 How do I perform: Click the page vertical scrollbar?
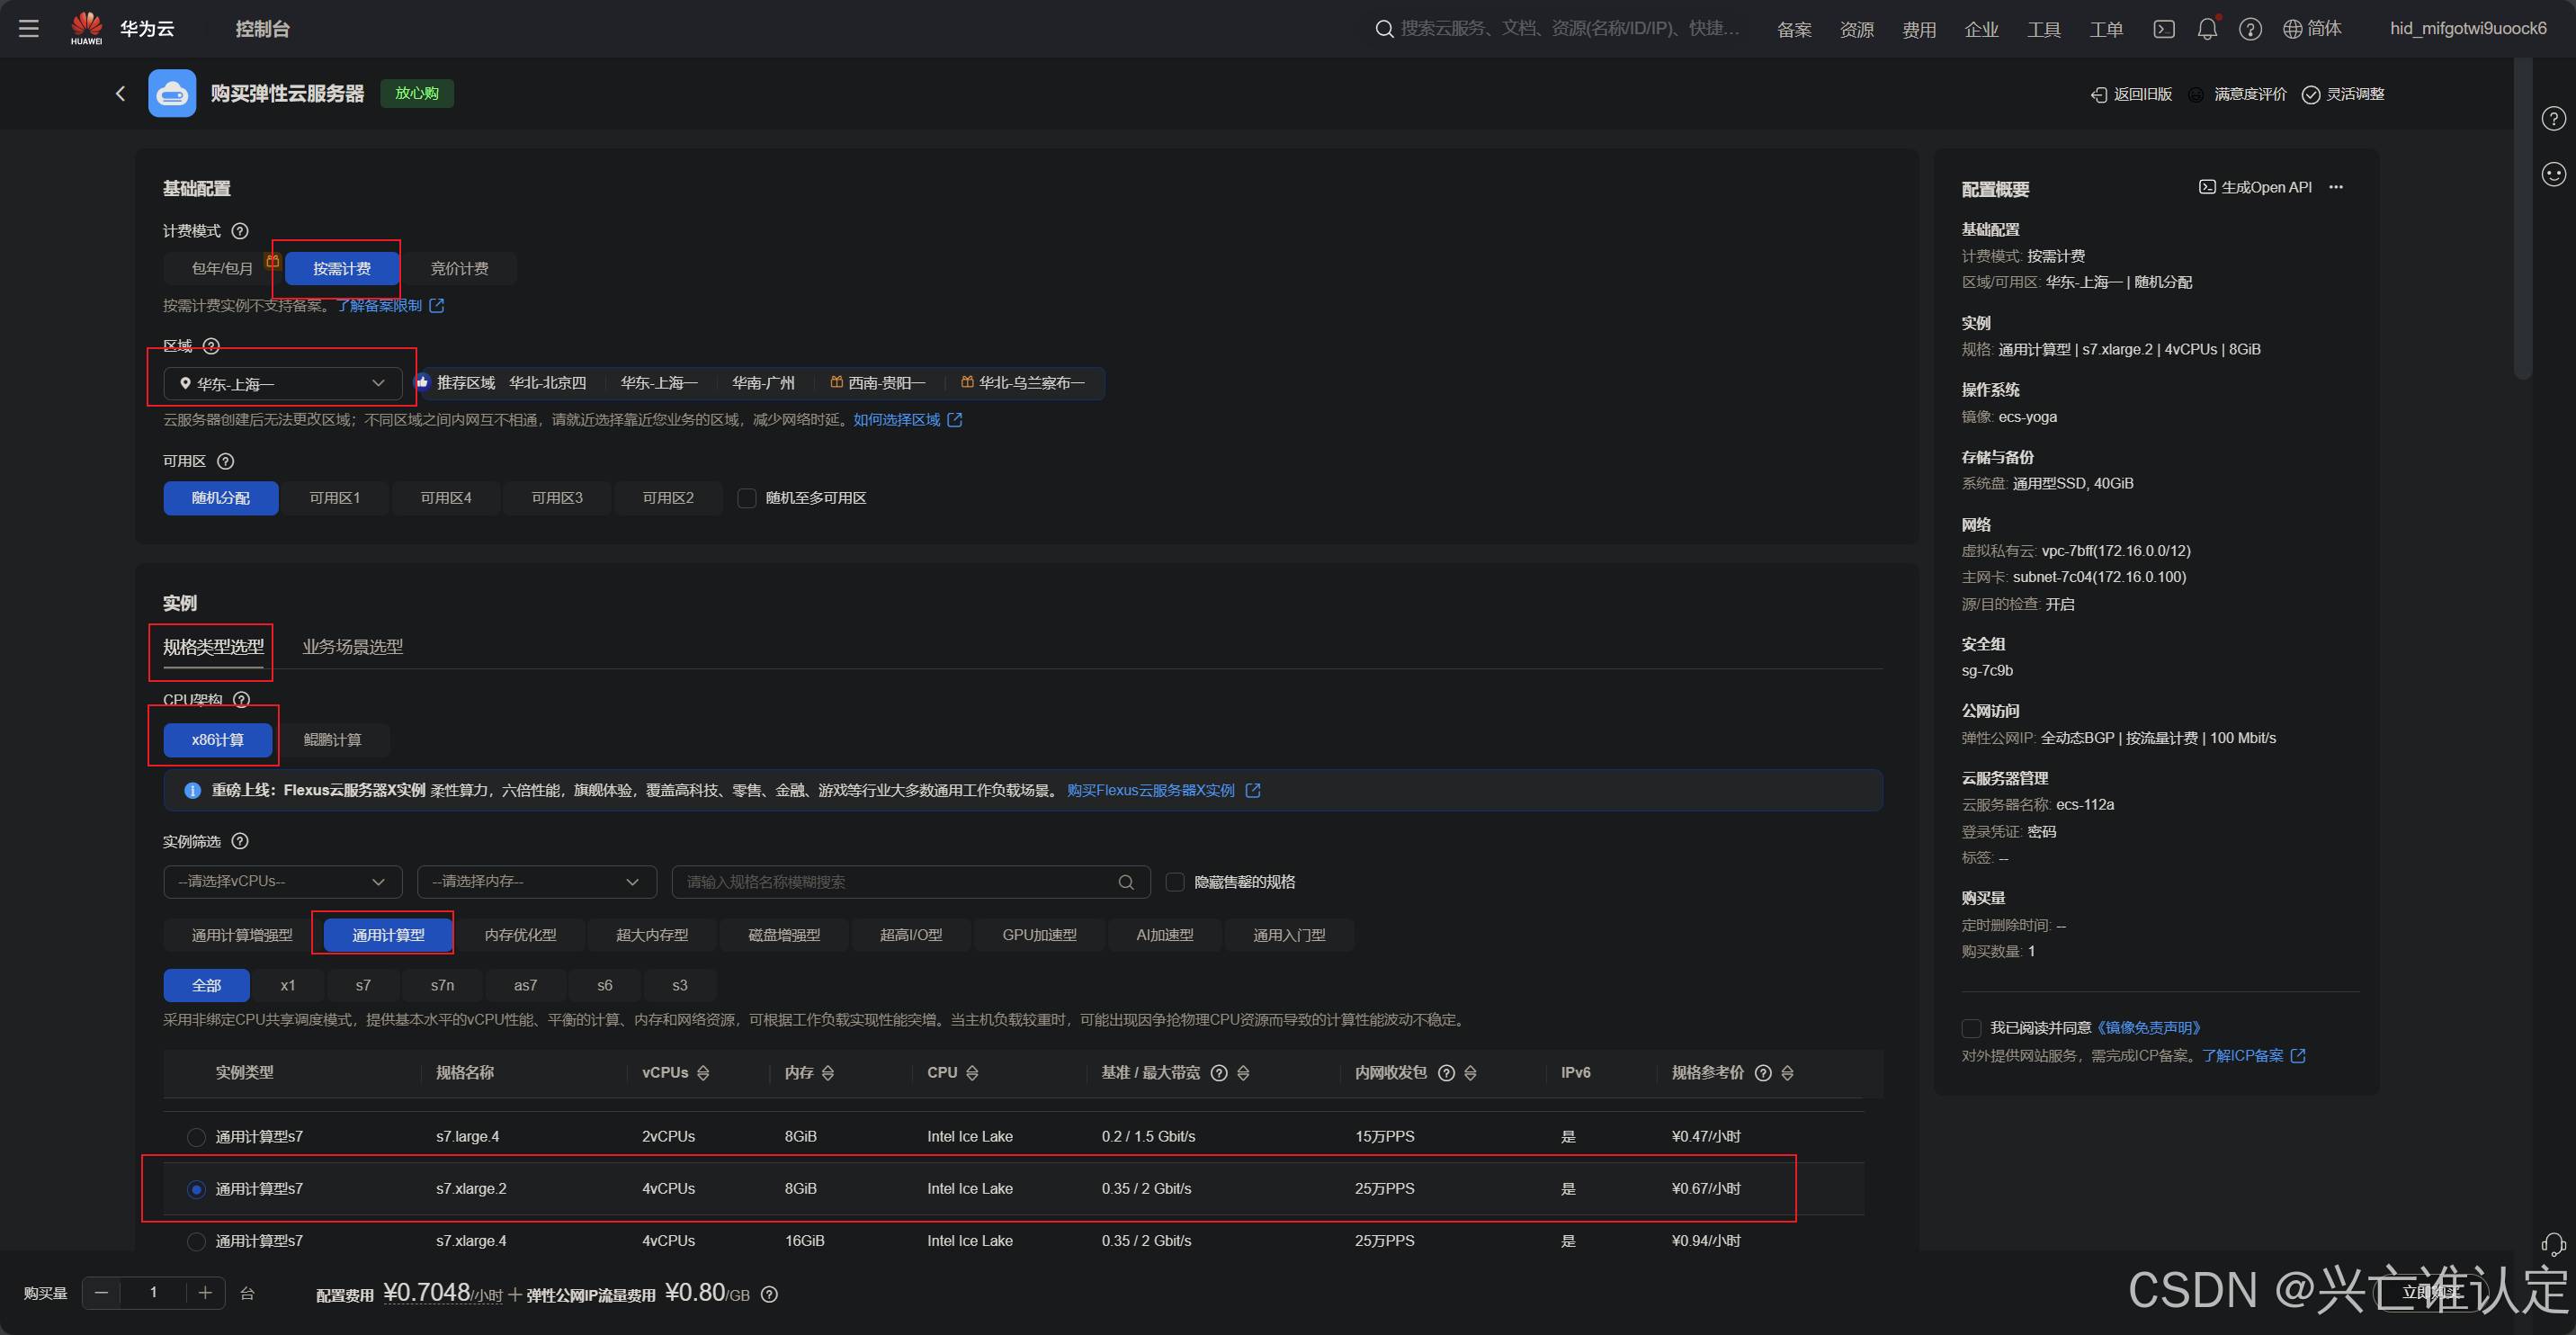(x=2523, y=220)
